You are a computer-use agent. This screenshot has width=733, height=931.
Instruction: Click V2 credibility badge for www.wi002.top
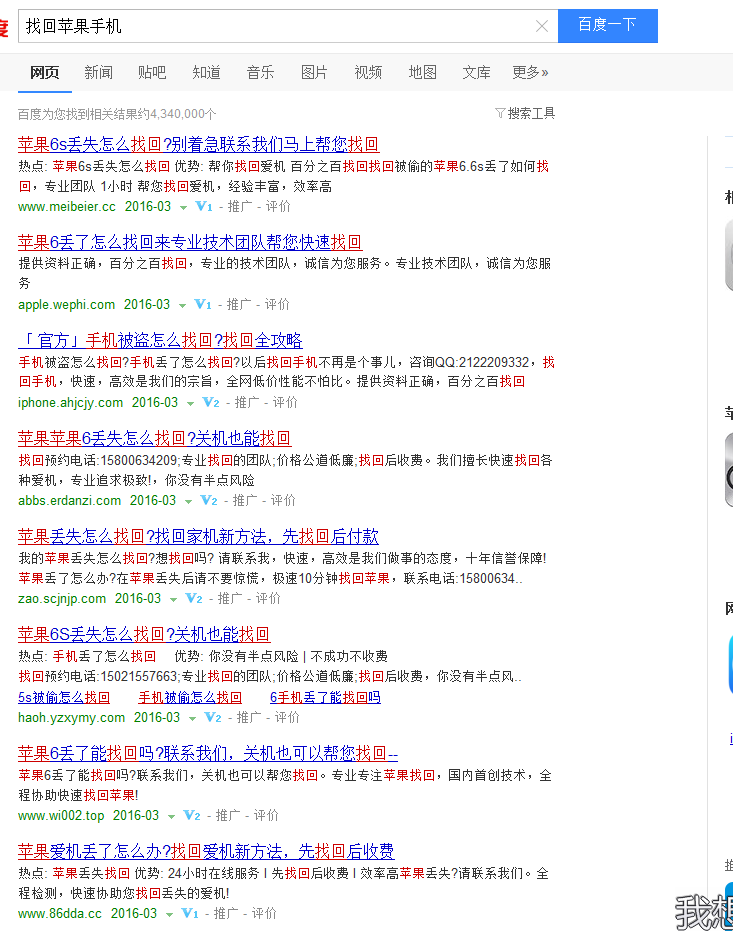(191, 815)
